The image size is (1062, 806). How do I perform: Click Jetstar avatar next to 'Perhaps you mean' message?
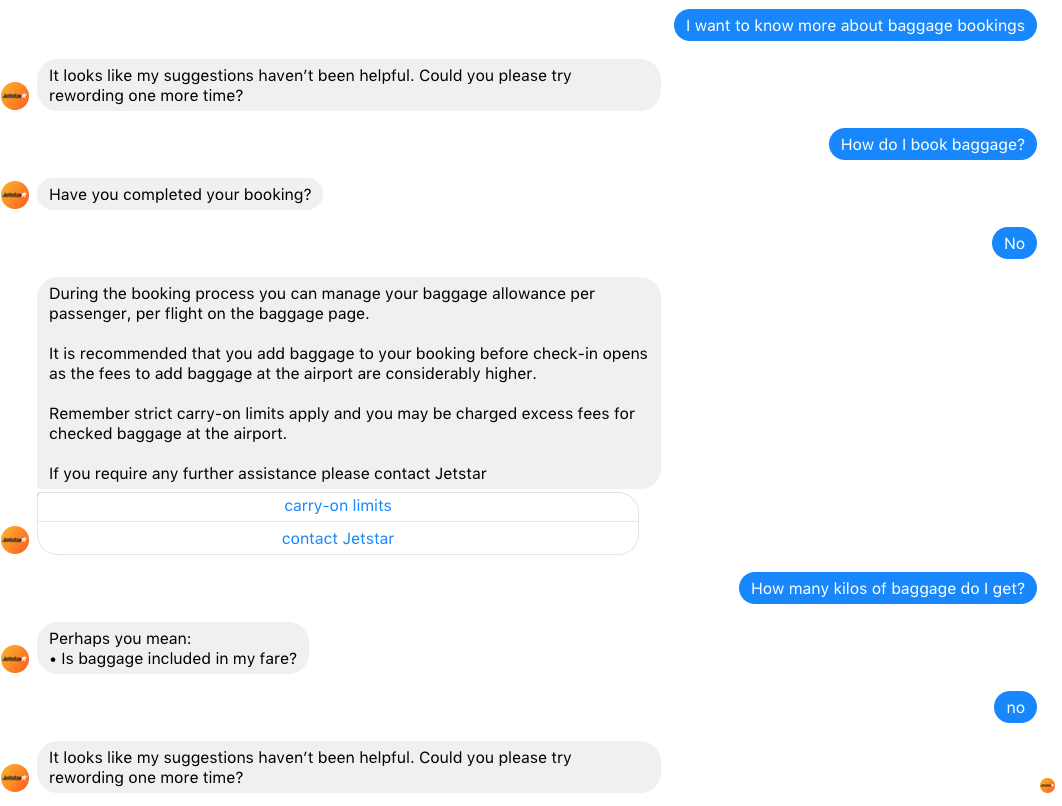(x=15, y=659)
